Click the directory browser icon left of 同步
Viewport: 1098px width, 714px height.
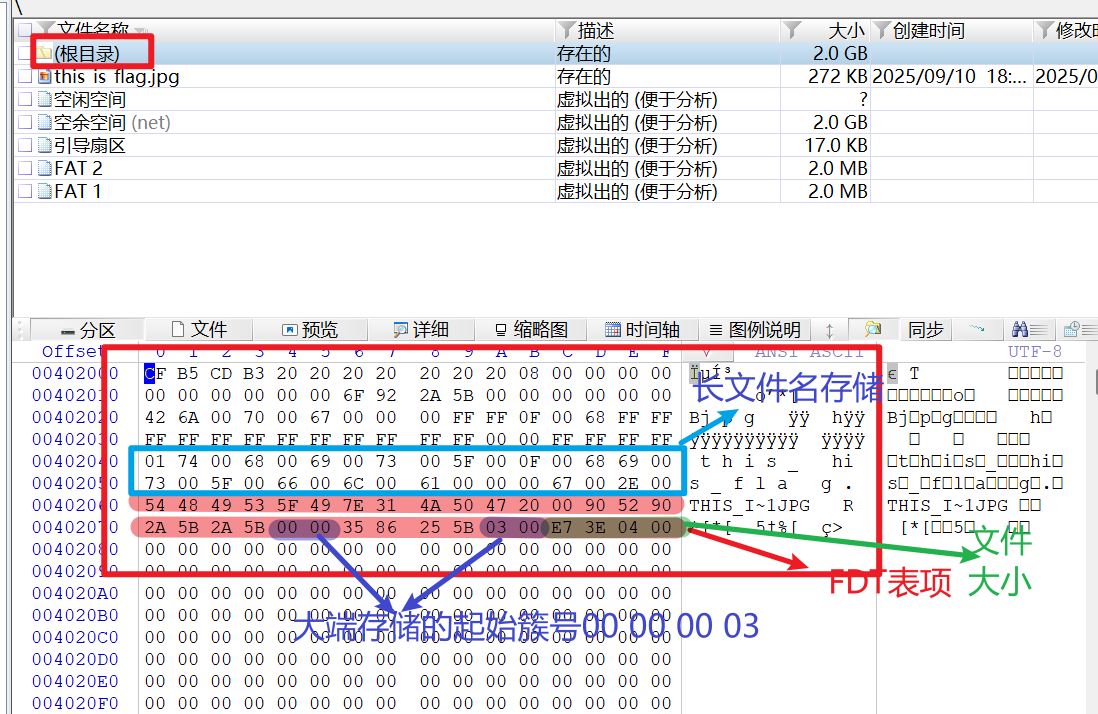coord(873,329)
